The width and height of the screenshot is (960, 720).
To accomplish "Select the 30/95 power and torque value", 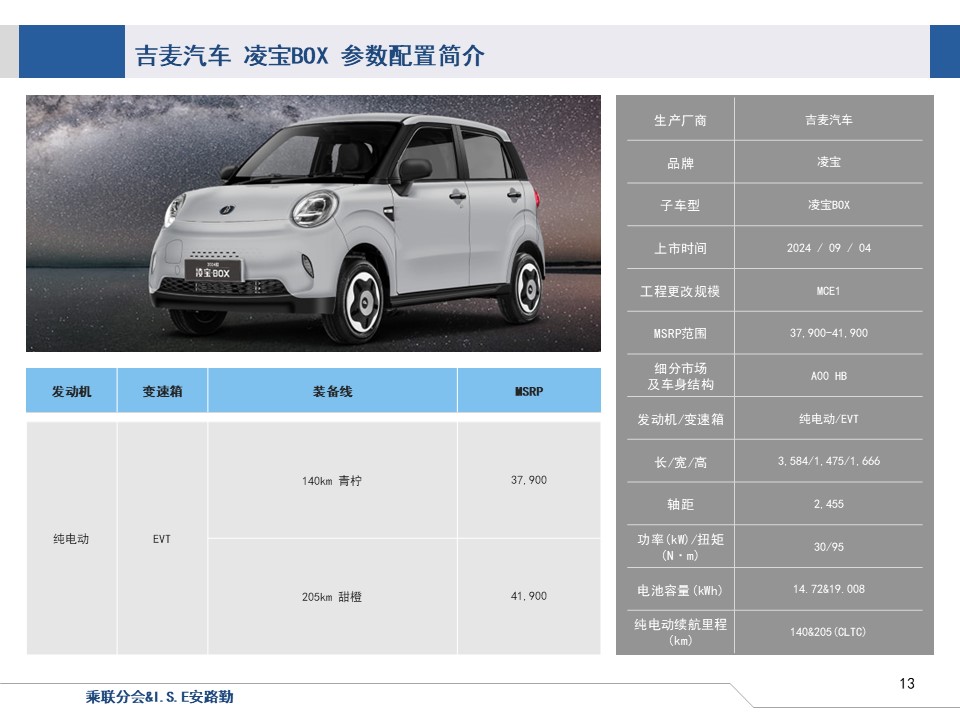I will point(829,547).
